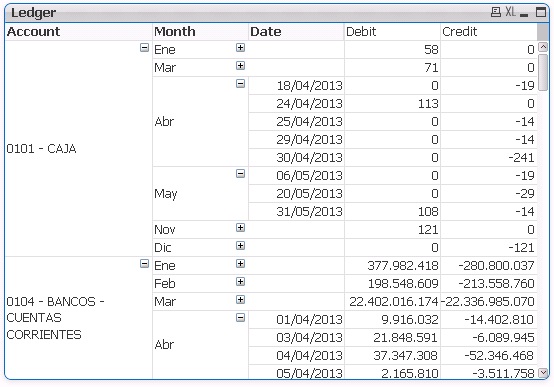Send Ledger table to Excel via XL icon
The width and height of the screenshot is (554, 387).
pyautogui.click(x=510, y=12)
